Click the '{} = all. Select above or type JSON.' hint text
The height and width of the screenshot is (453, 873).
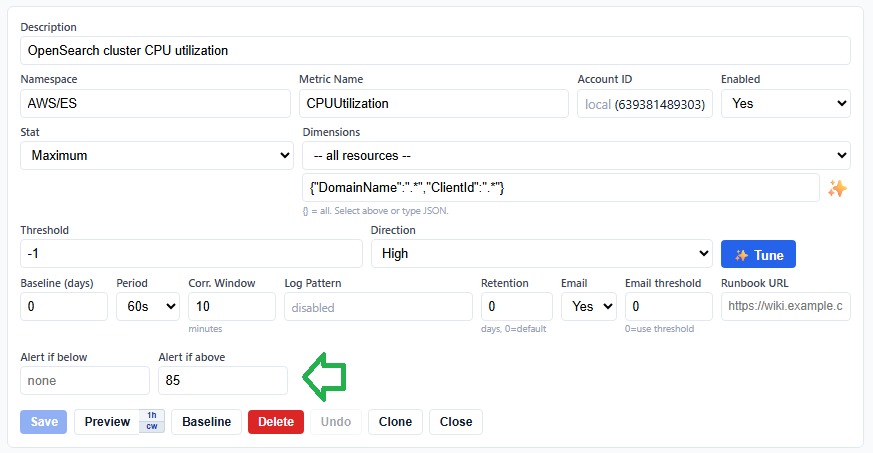click(375, 211)
